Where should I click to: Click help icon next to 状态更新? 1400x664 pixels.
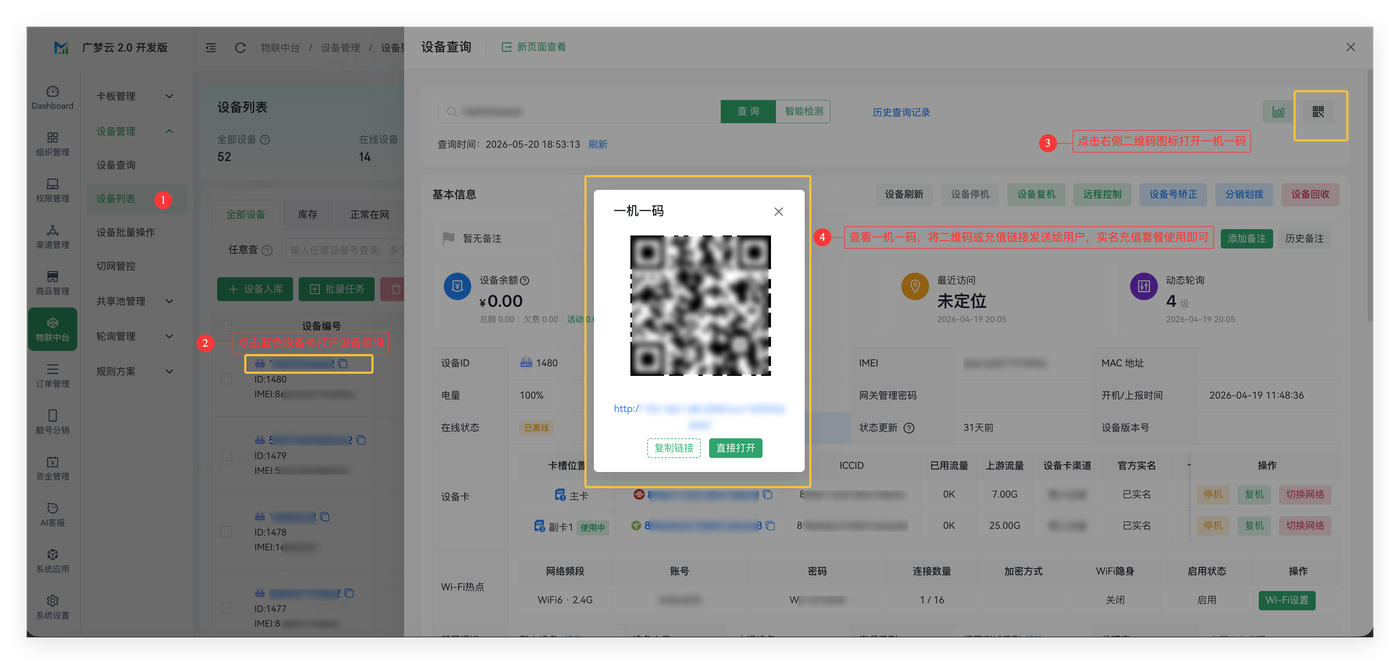pyautogui.click(x=909, y=428)
